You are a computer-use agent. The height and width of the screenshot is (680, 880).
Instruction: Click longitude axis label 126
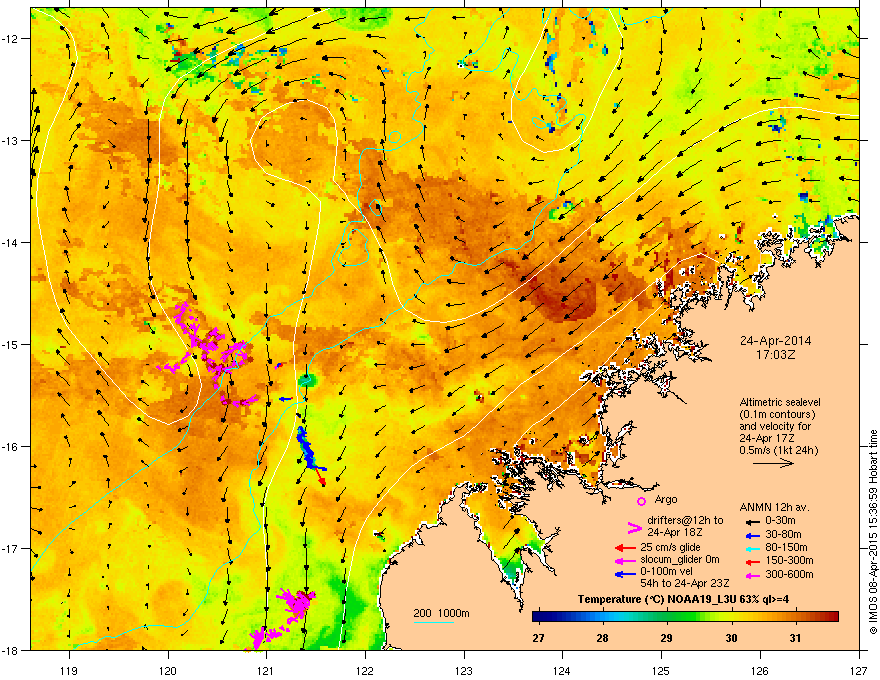tap(760, 670)
